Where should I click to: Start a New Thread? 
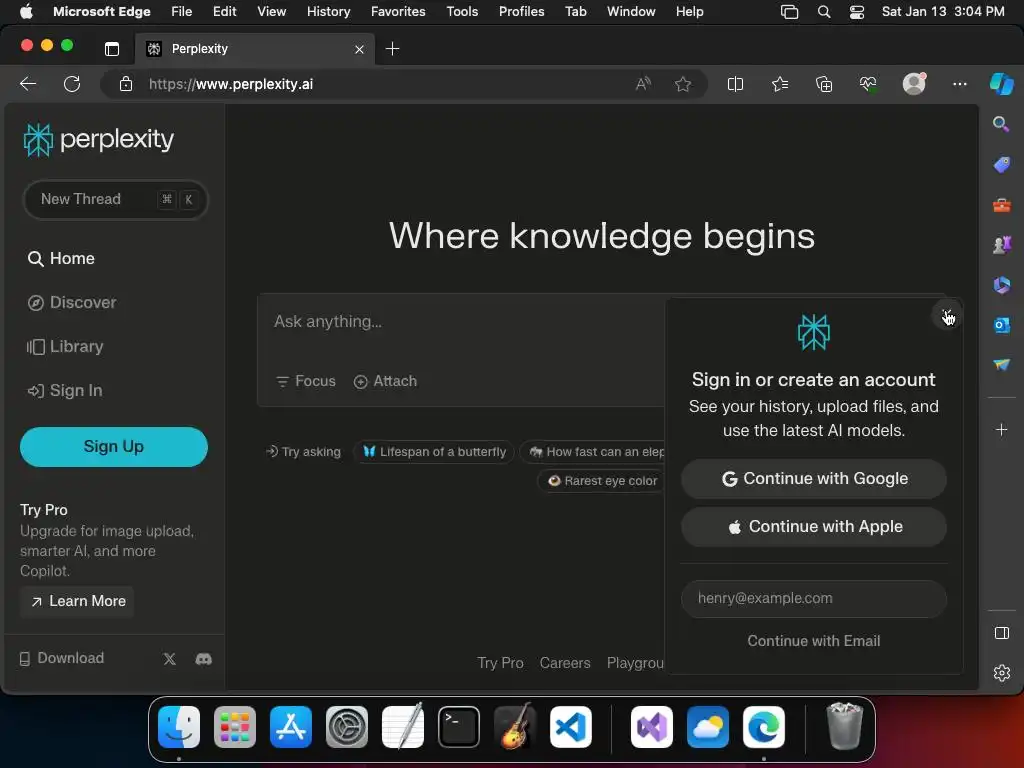115,199
